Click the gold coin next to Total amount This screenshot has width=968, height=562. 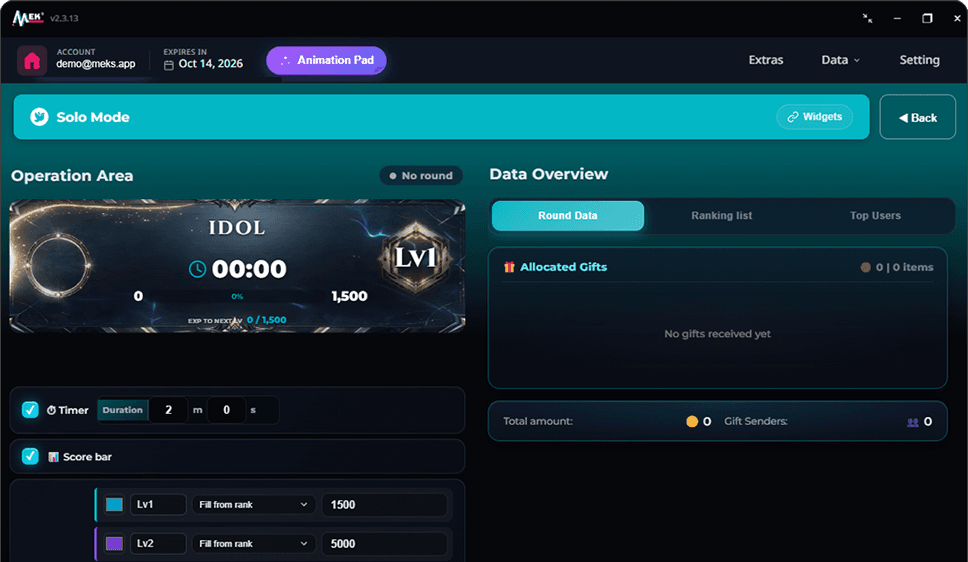click(x=691, y=421)
